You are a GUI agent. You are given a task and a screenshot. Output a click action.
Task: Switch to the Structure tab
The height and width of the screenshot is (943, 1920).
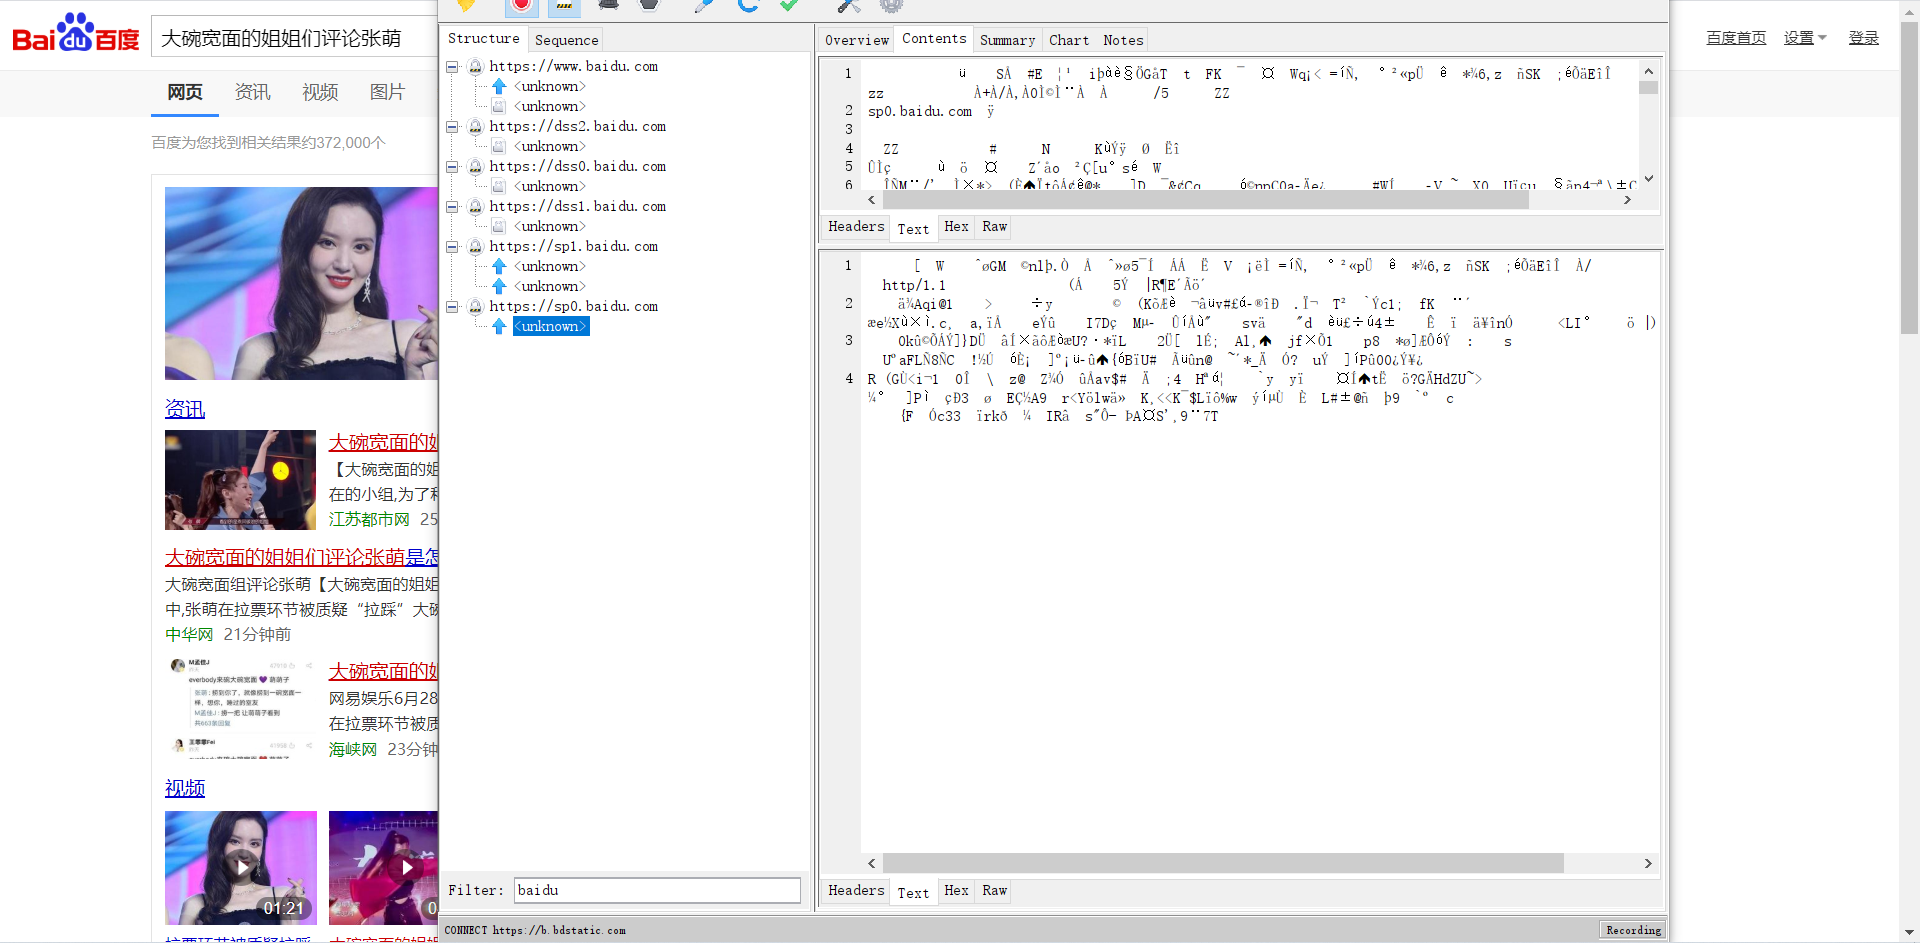pos(484,38)
